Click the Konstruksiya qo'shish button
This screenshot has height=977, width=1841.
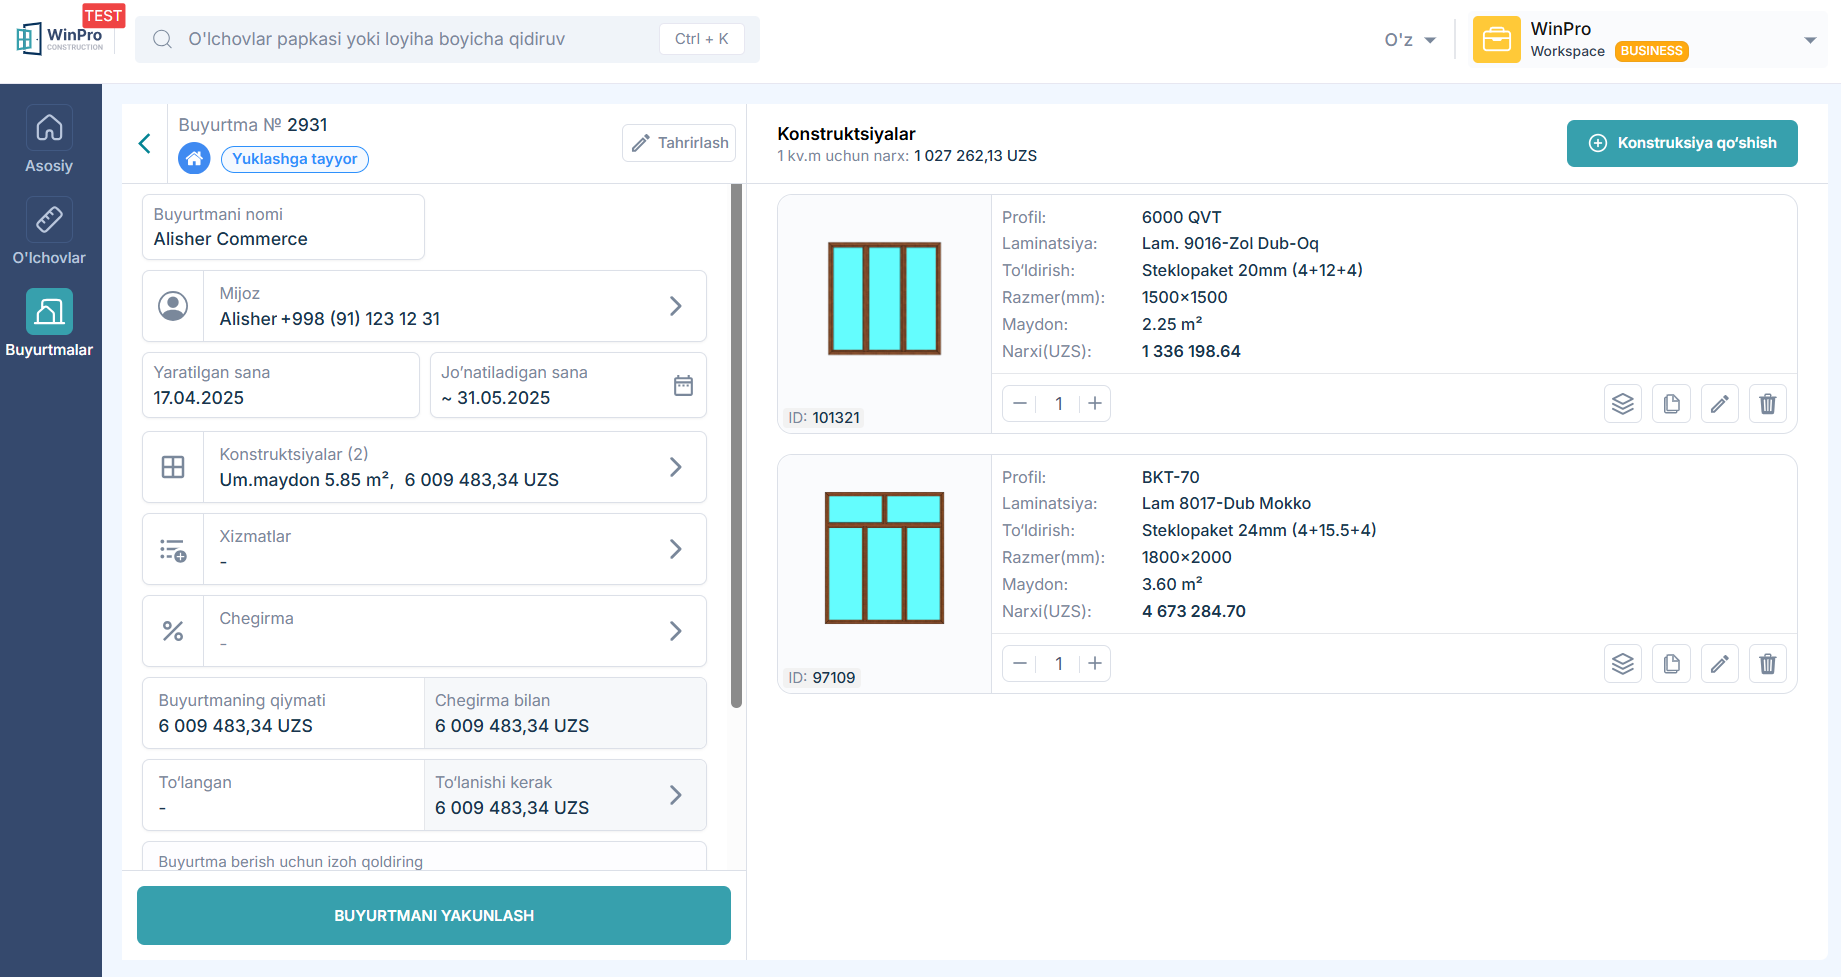(x=1681, y=143)
